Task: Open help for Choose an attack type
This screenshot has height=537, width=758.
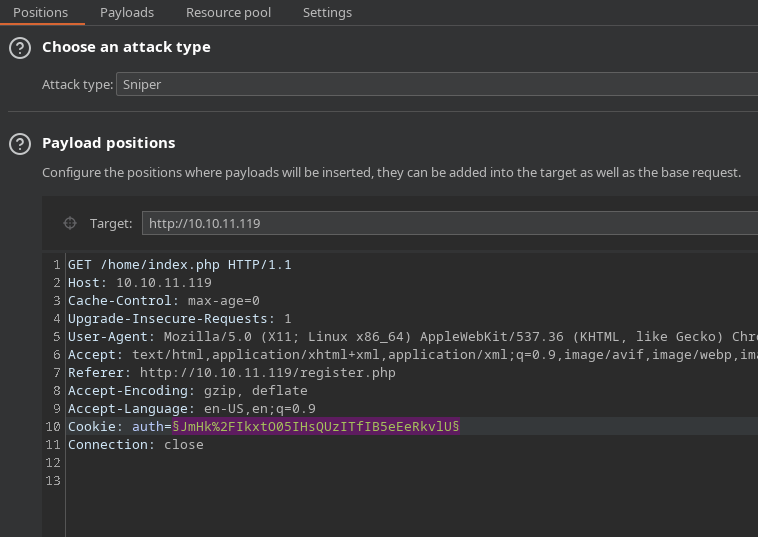Action: point(19,48)
